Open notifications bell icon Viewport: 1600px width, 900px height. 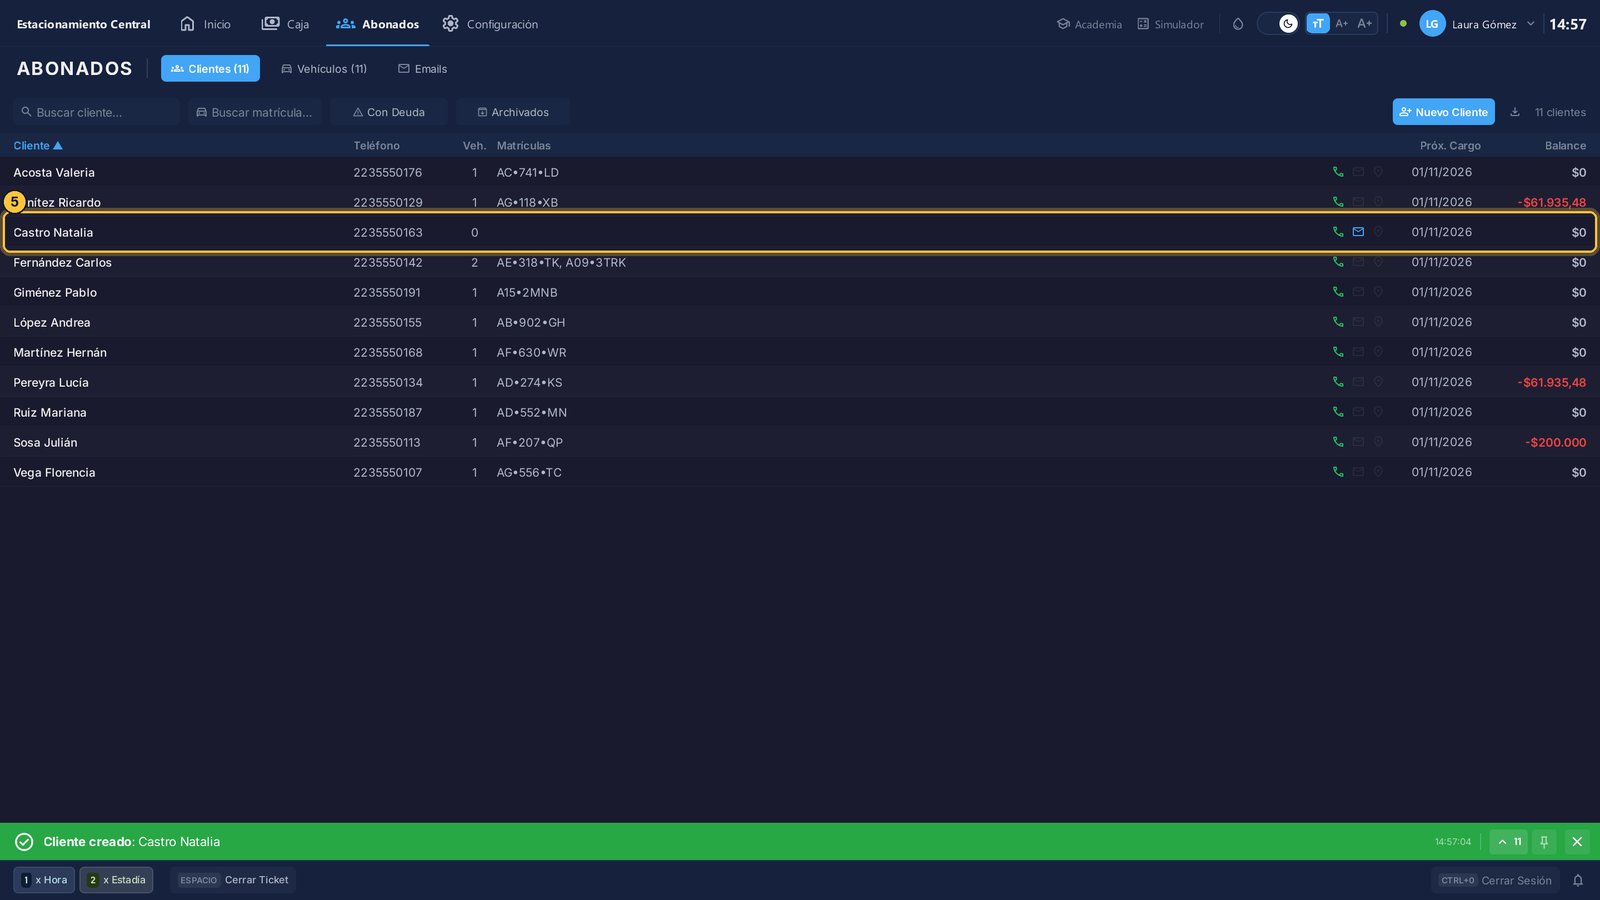pos(1578,880)
